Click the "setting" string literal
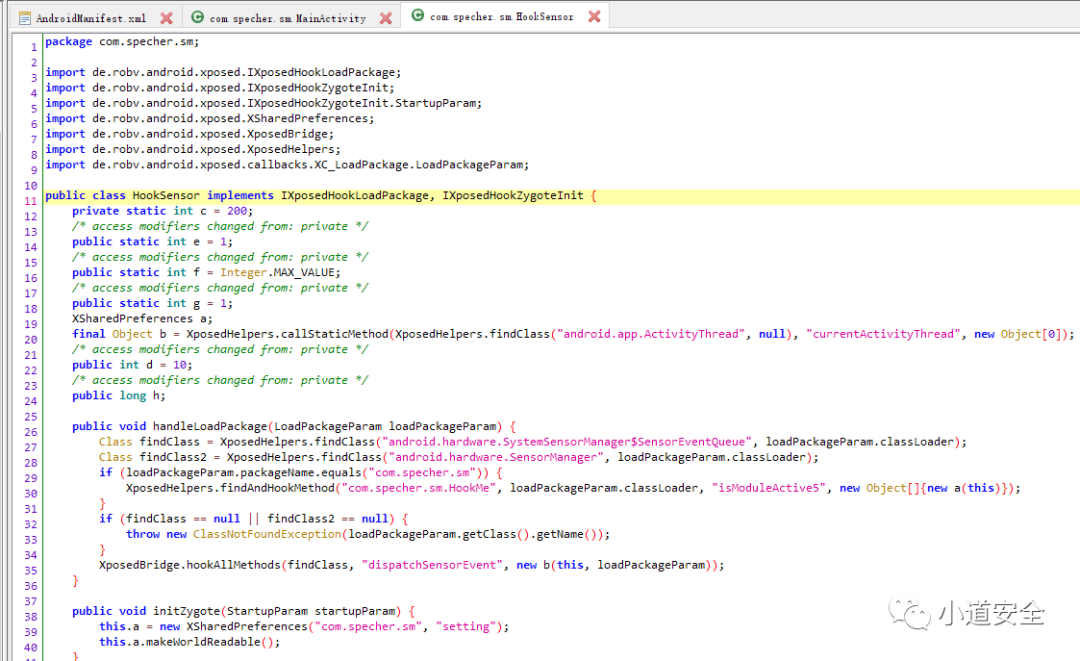Screen dimensions: 1080x661 [x=466, y=627]
